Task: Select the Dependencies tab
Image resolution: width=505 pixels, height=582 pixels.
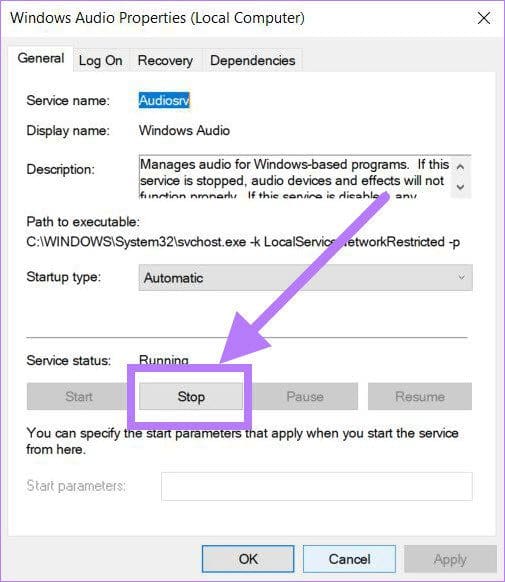Action: click(x=252, y=61)
